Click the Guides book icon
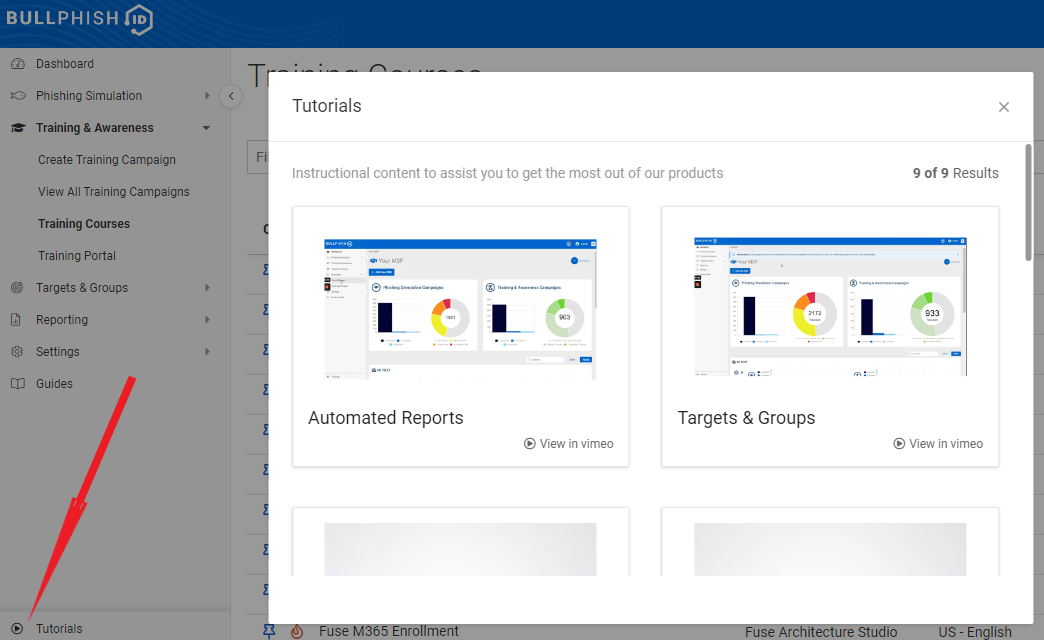This screenshot has width=1044, height=640. (18, 384)
